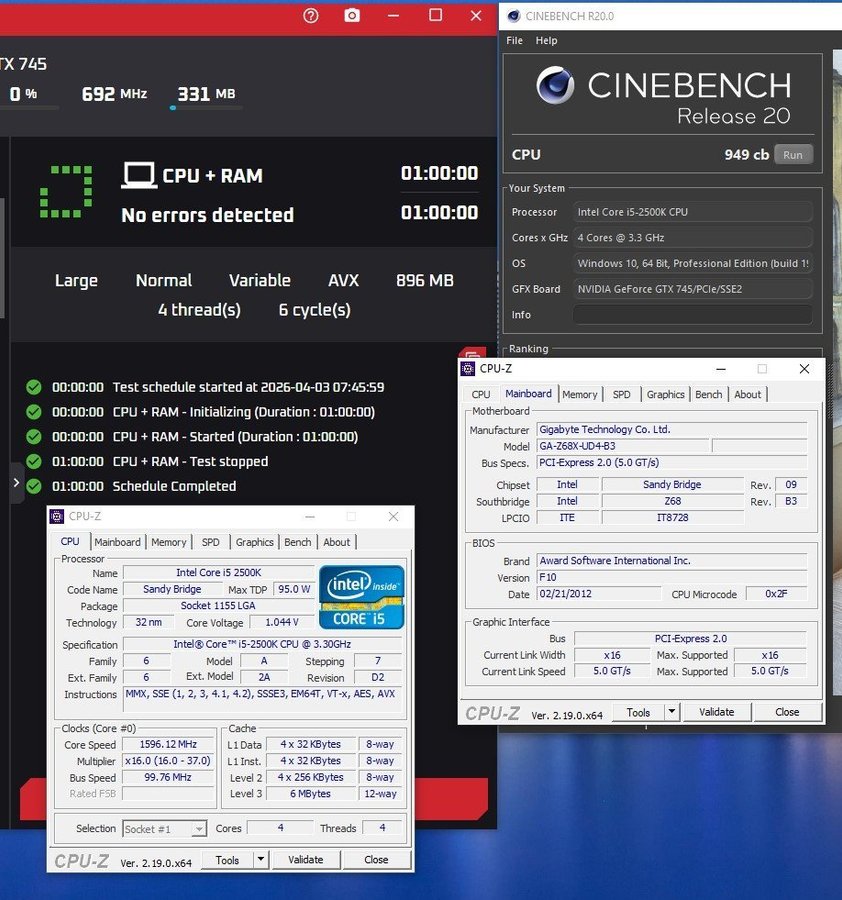Click the checkmark next to Schedule Completed
Screen dimensions: 842x900
tap(34, 486)
